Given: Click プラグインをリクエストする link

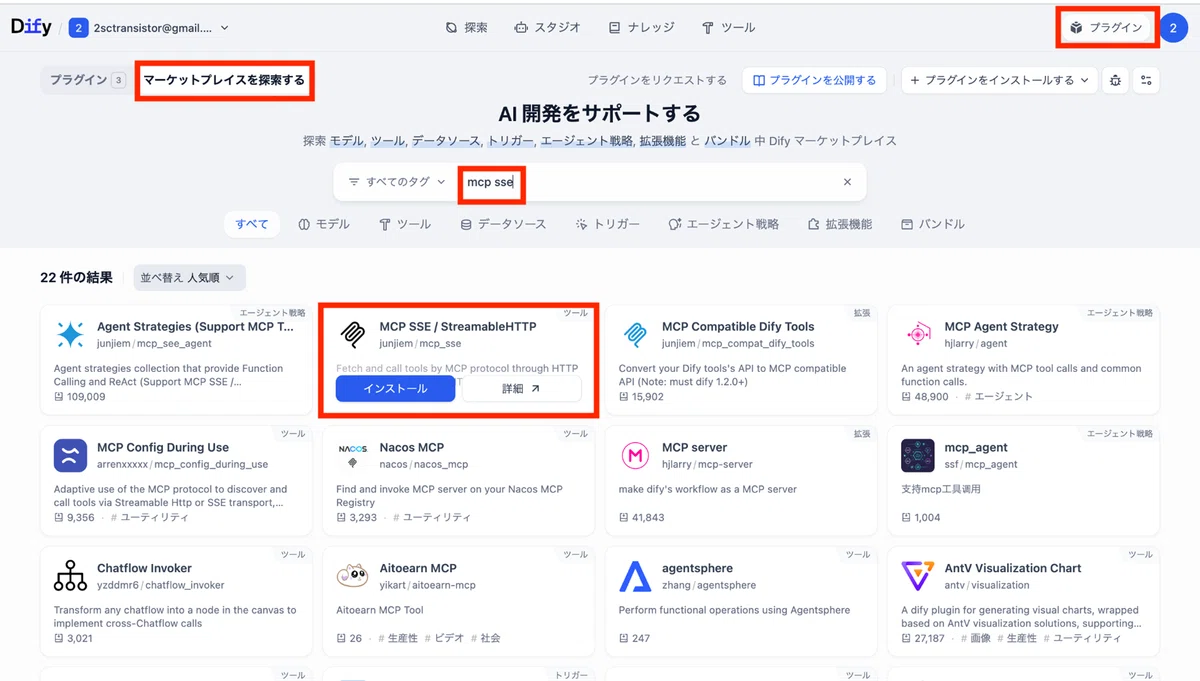Looking at the screenshot, I should (657, 80).
